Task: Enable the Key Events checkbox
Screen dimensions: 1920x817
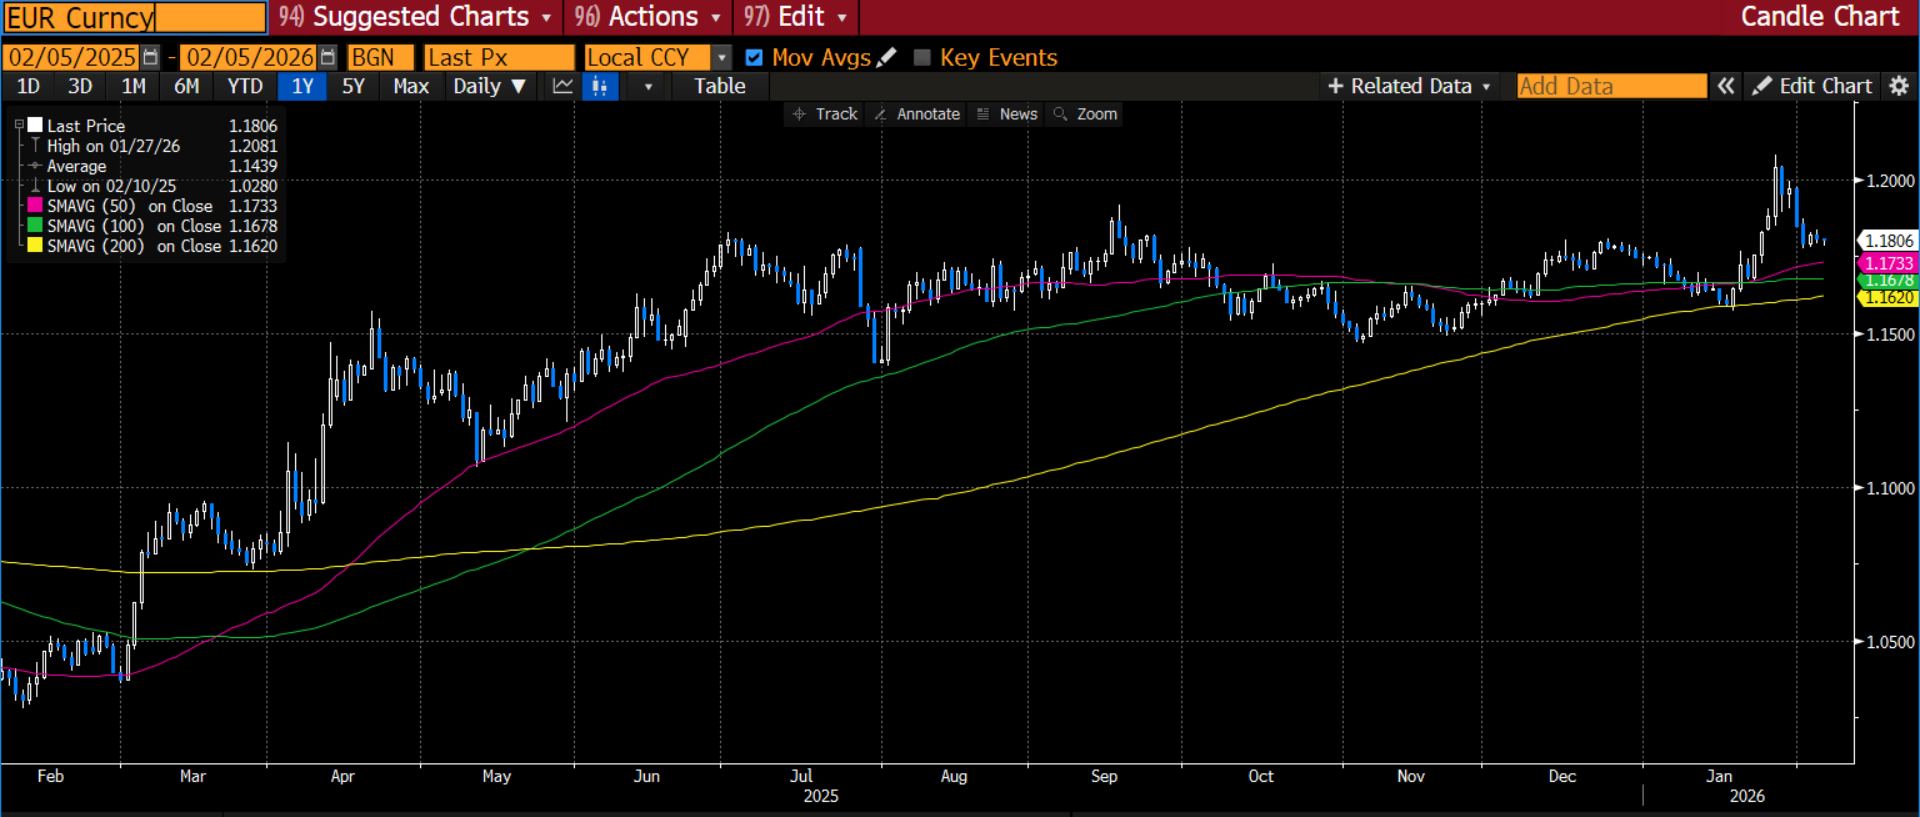Action: [922, 58]
